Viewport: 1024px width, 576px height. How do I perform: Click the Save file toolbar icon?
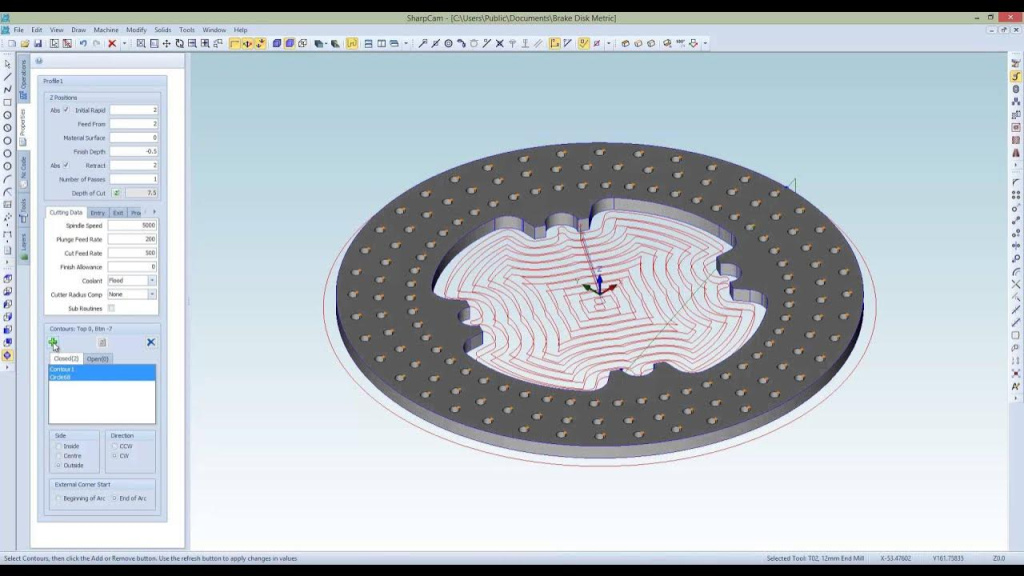point(38,44)
